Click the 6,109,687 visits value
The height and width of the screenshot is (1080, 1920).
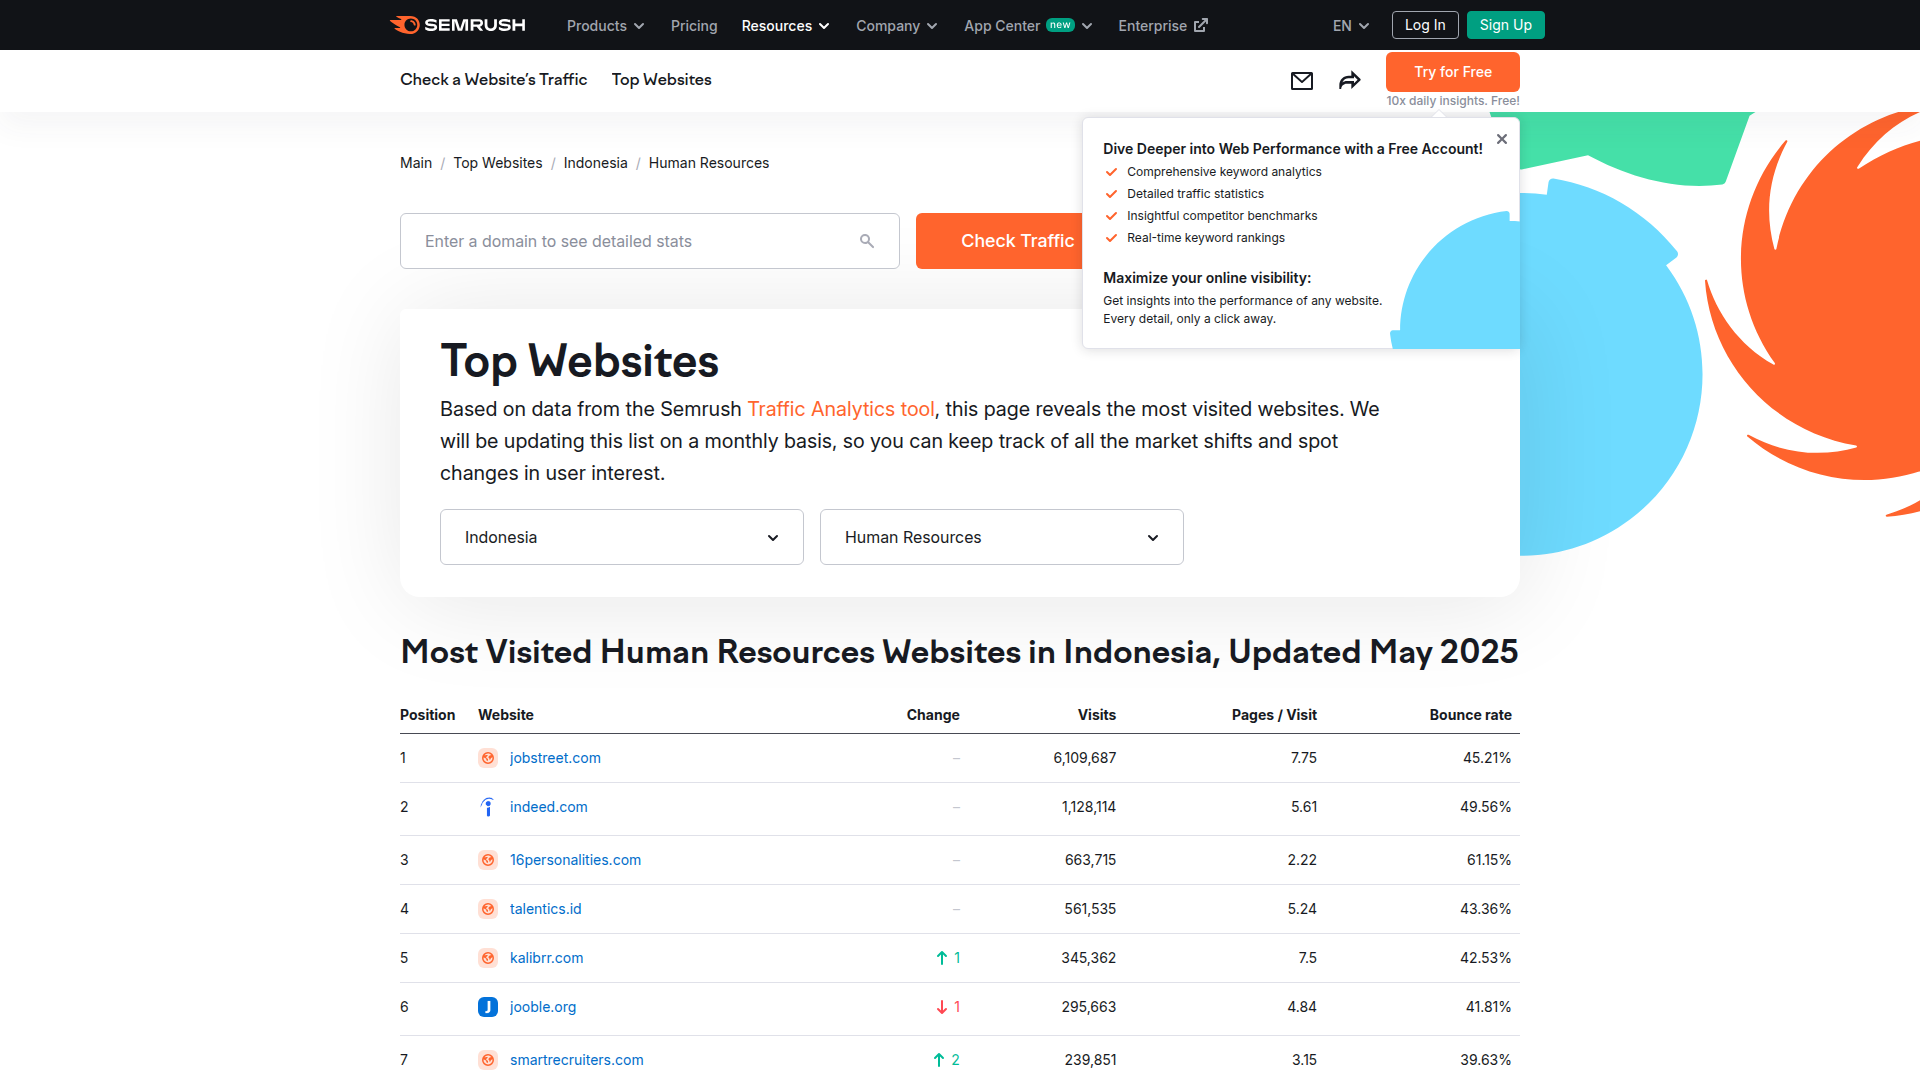1085,758
